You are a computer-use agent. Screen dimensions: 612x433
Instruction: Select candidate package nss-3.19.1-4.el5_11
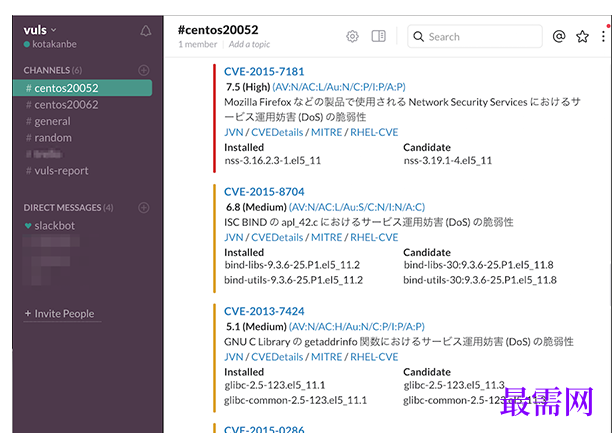point(448,160)
